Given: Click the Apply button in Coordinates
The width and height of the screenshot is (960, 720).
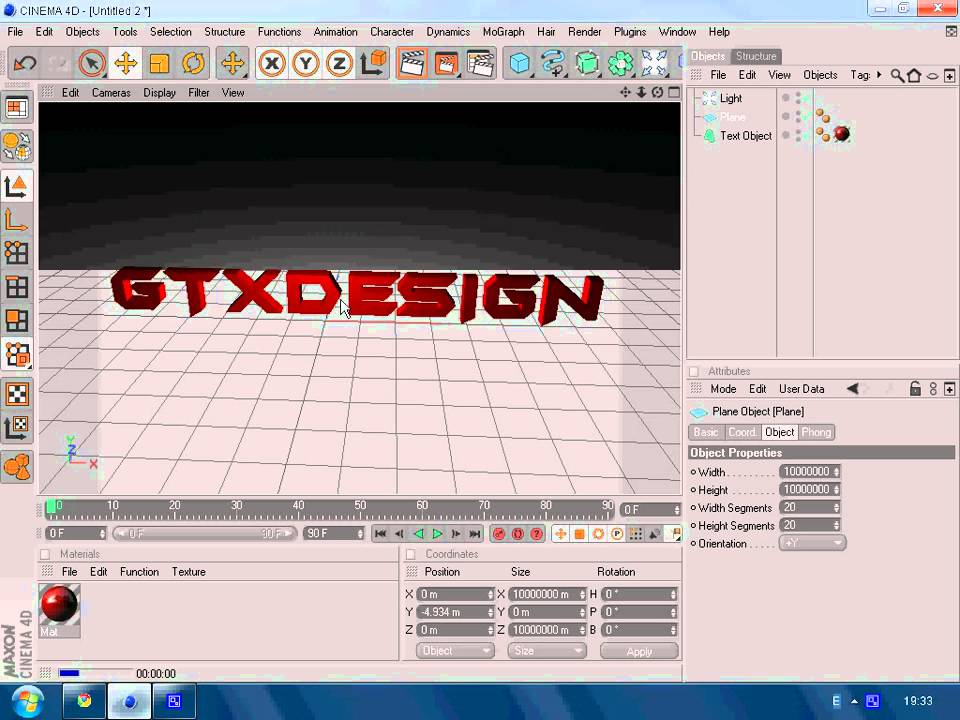Looking at the screenshot, I should tap(639, 651).
